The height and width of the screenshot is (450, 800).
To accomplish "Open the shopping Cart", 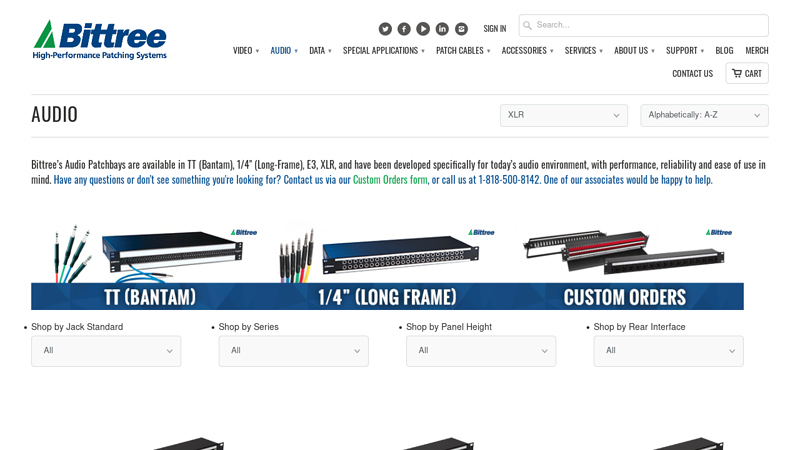I will (747, 73).
